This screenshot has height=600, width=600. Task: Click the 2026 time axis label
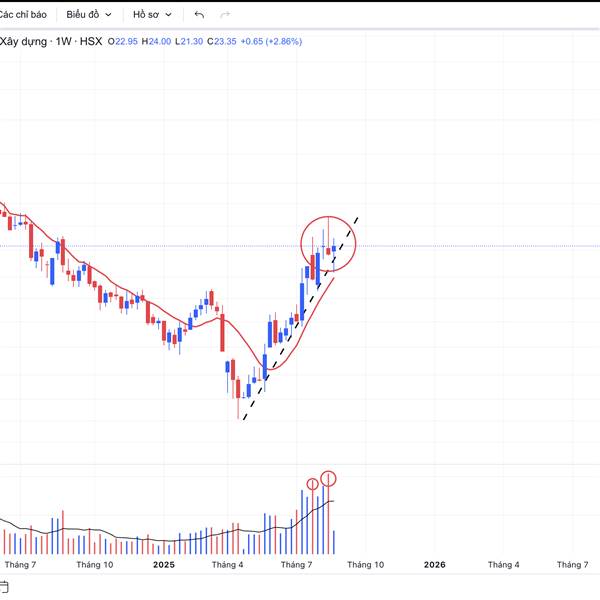435,565
